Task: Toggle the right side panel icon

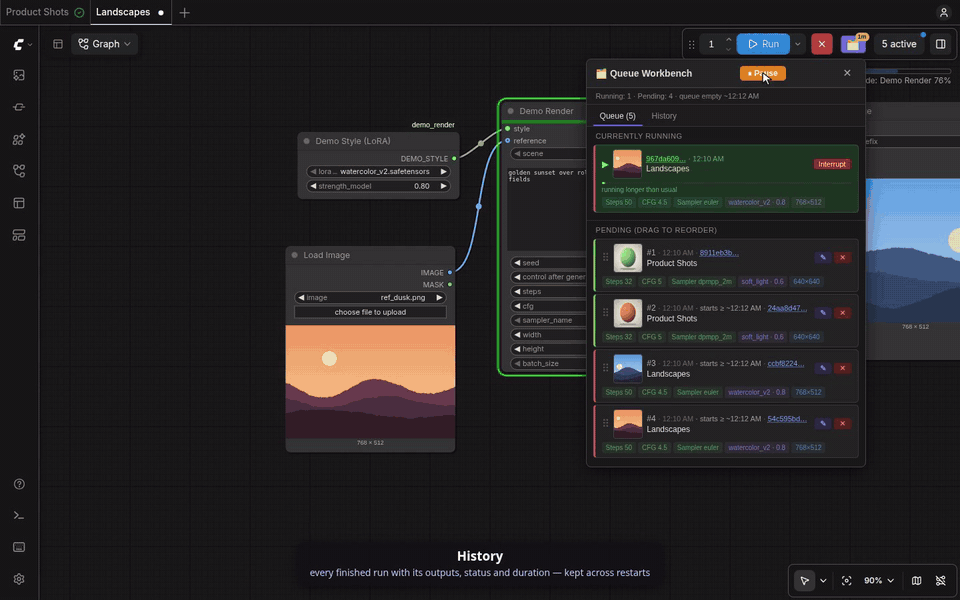Action: 941,44
